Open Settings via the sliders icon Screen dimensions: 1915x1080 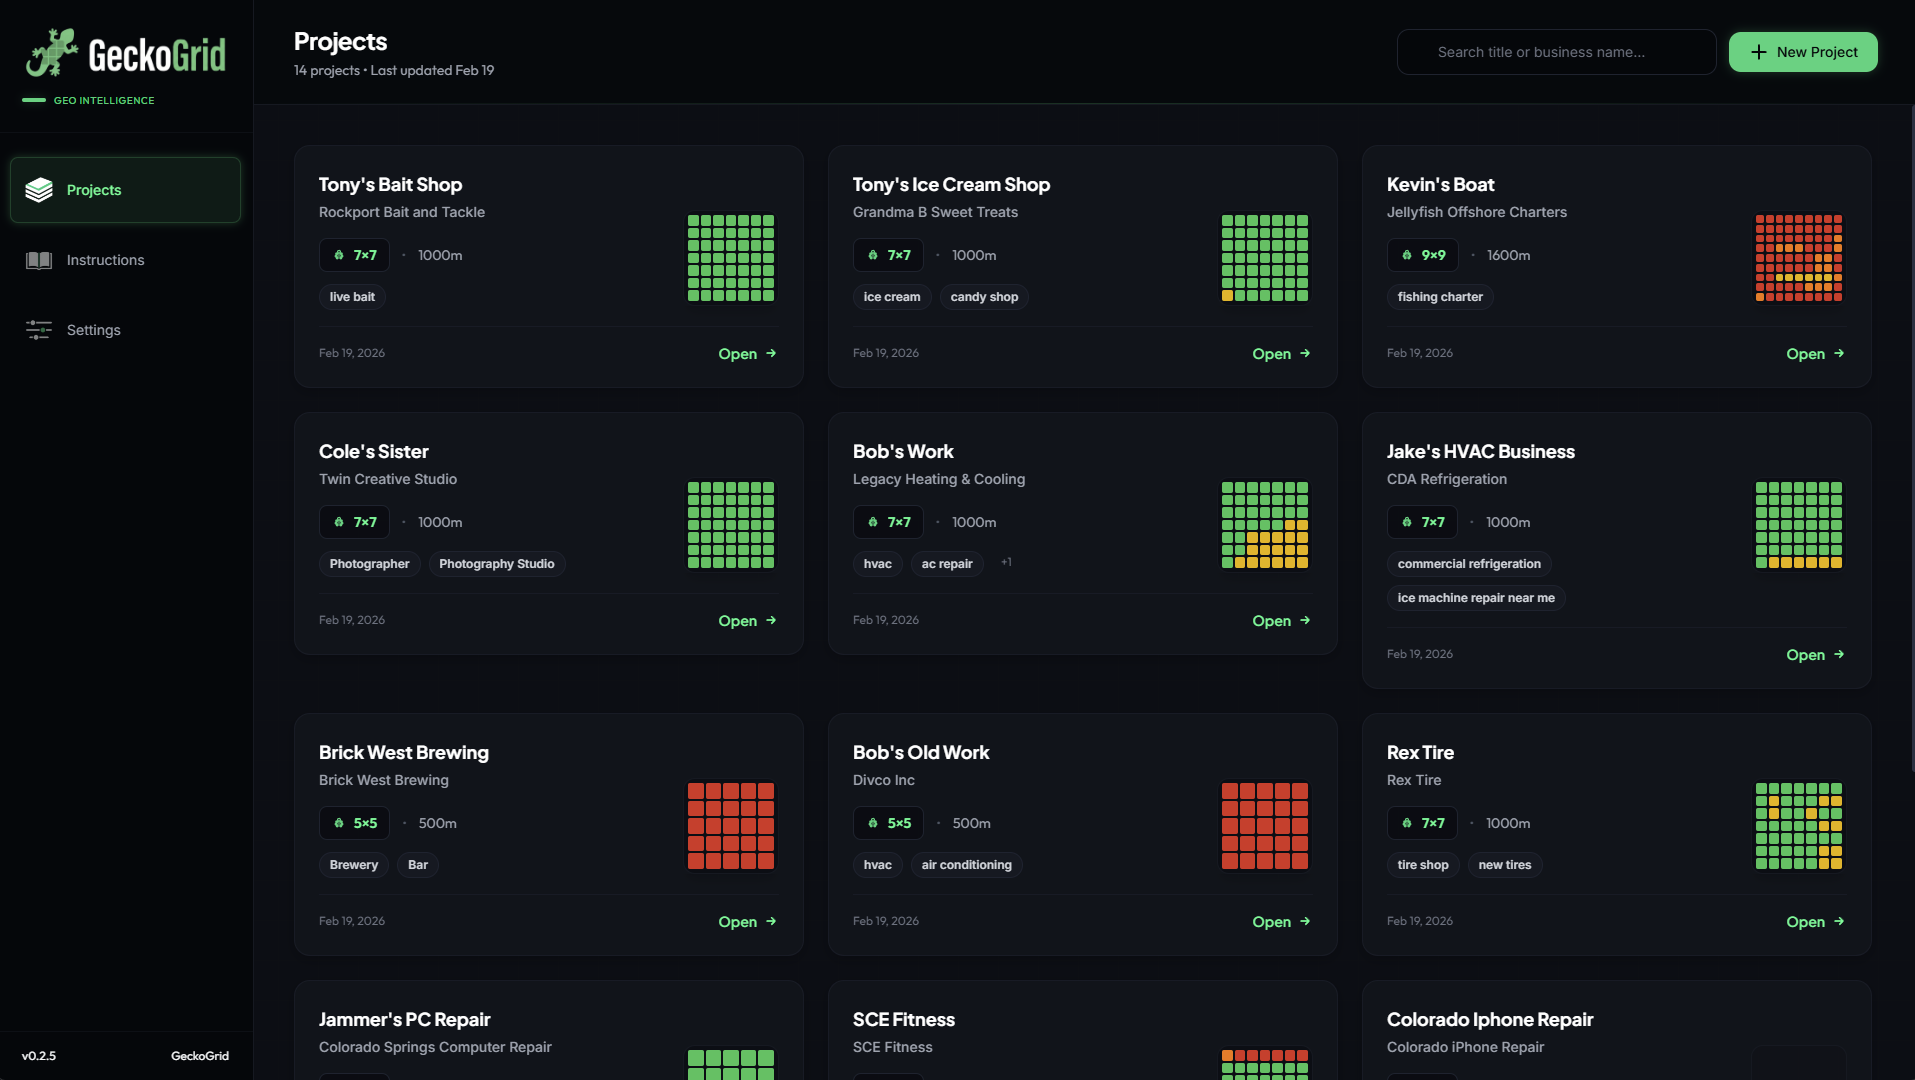[38, 330]
